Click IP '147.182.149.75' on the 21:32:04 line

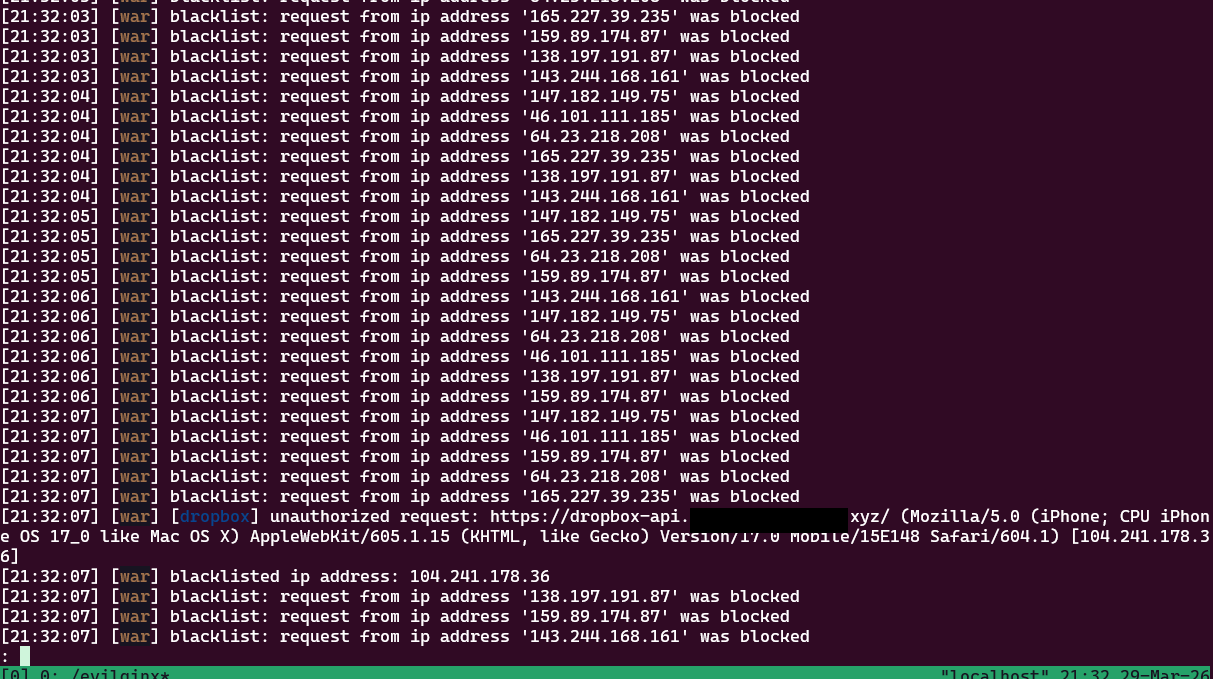(x=599, y=96)
